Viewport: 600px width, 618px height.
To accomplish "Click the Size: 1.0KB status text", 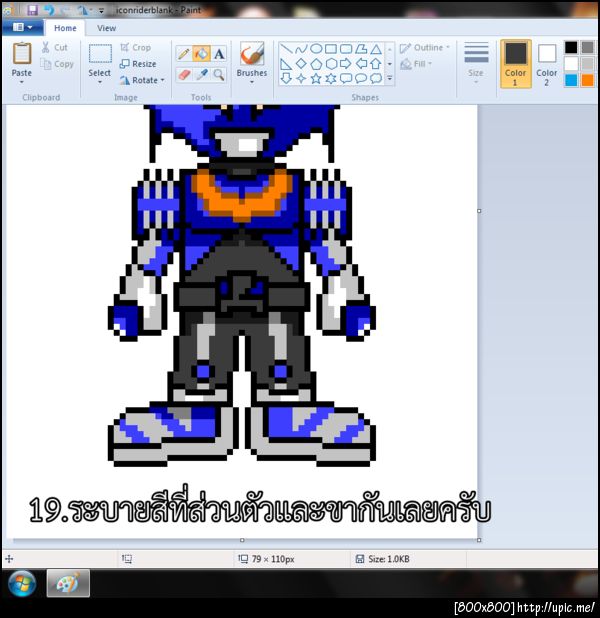I will coord(389,559).
